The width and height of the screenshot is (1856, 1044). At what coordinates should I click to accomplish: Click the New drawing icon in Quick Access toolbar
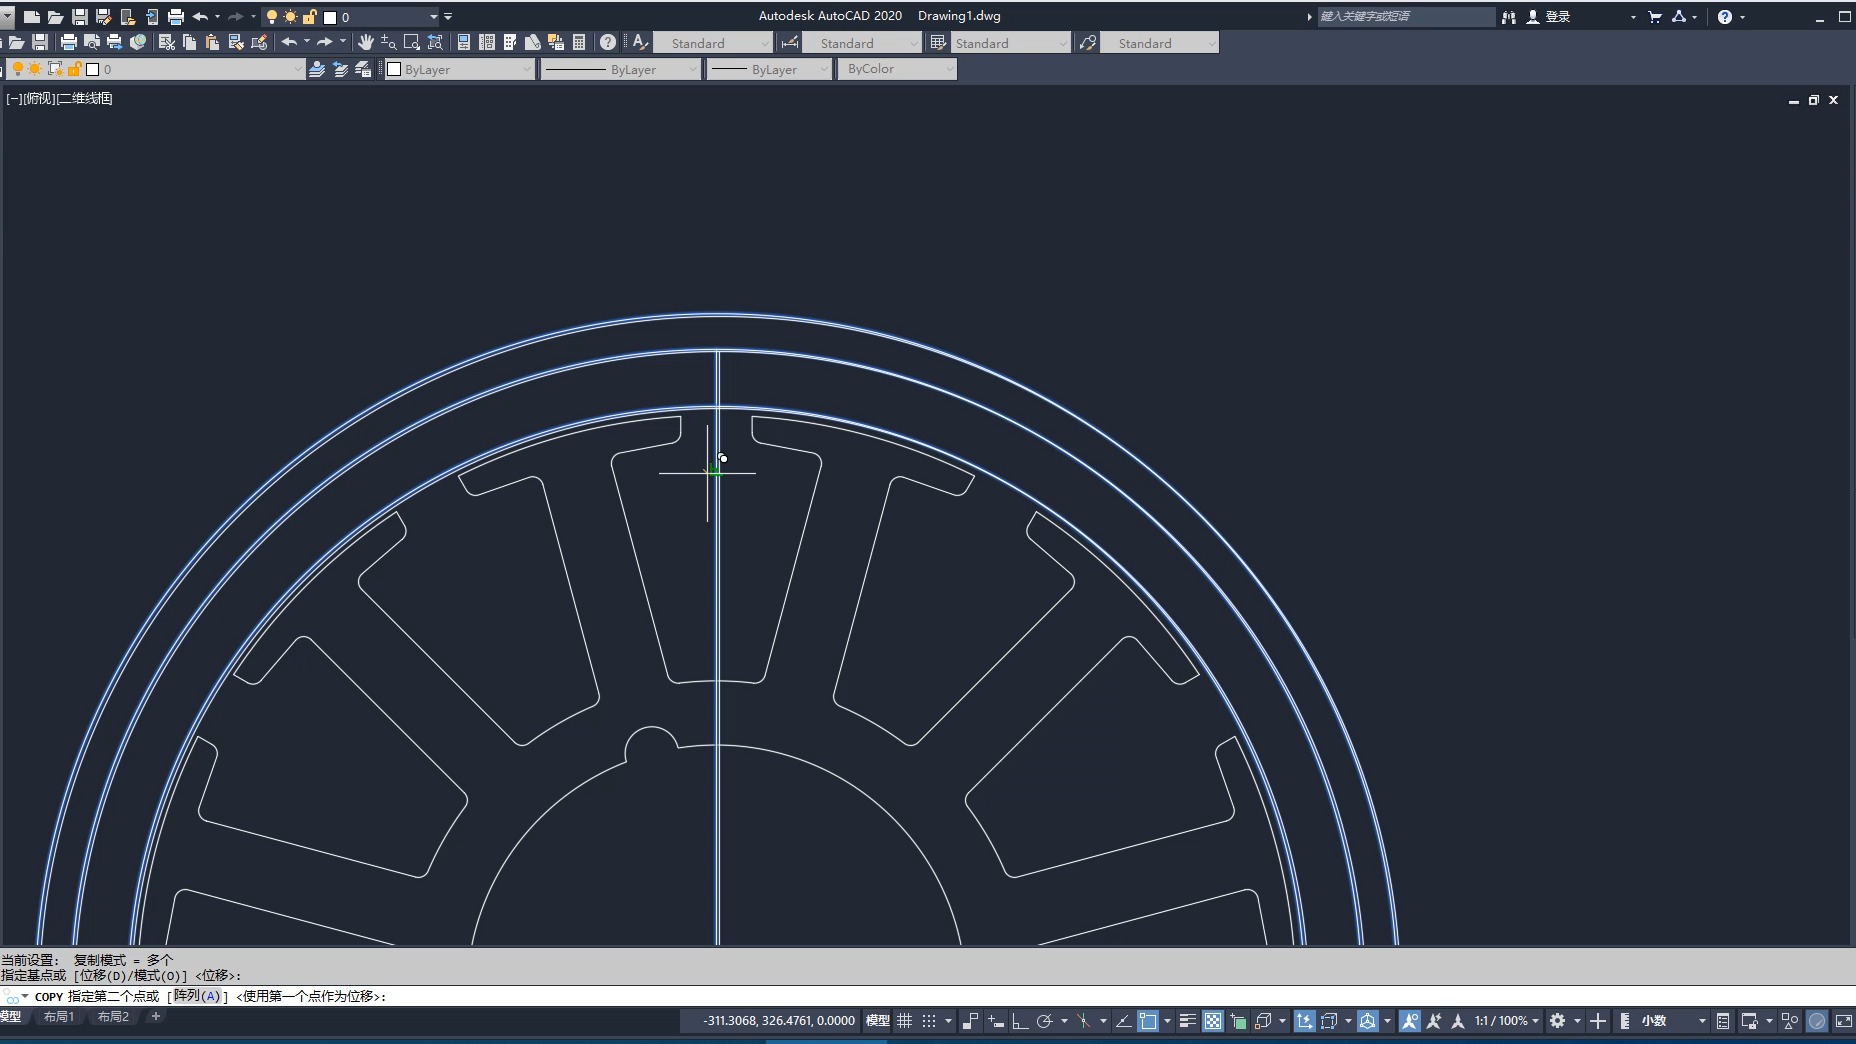tap(32, 17)
